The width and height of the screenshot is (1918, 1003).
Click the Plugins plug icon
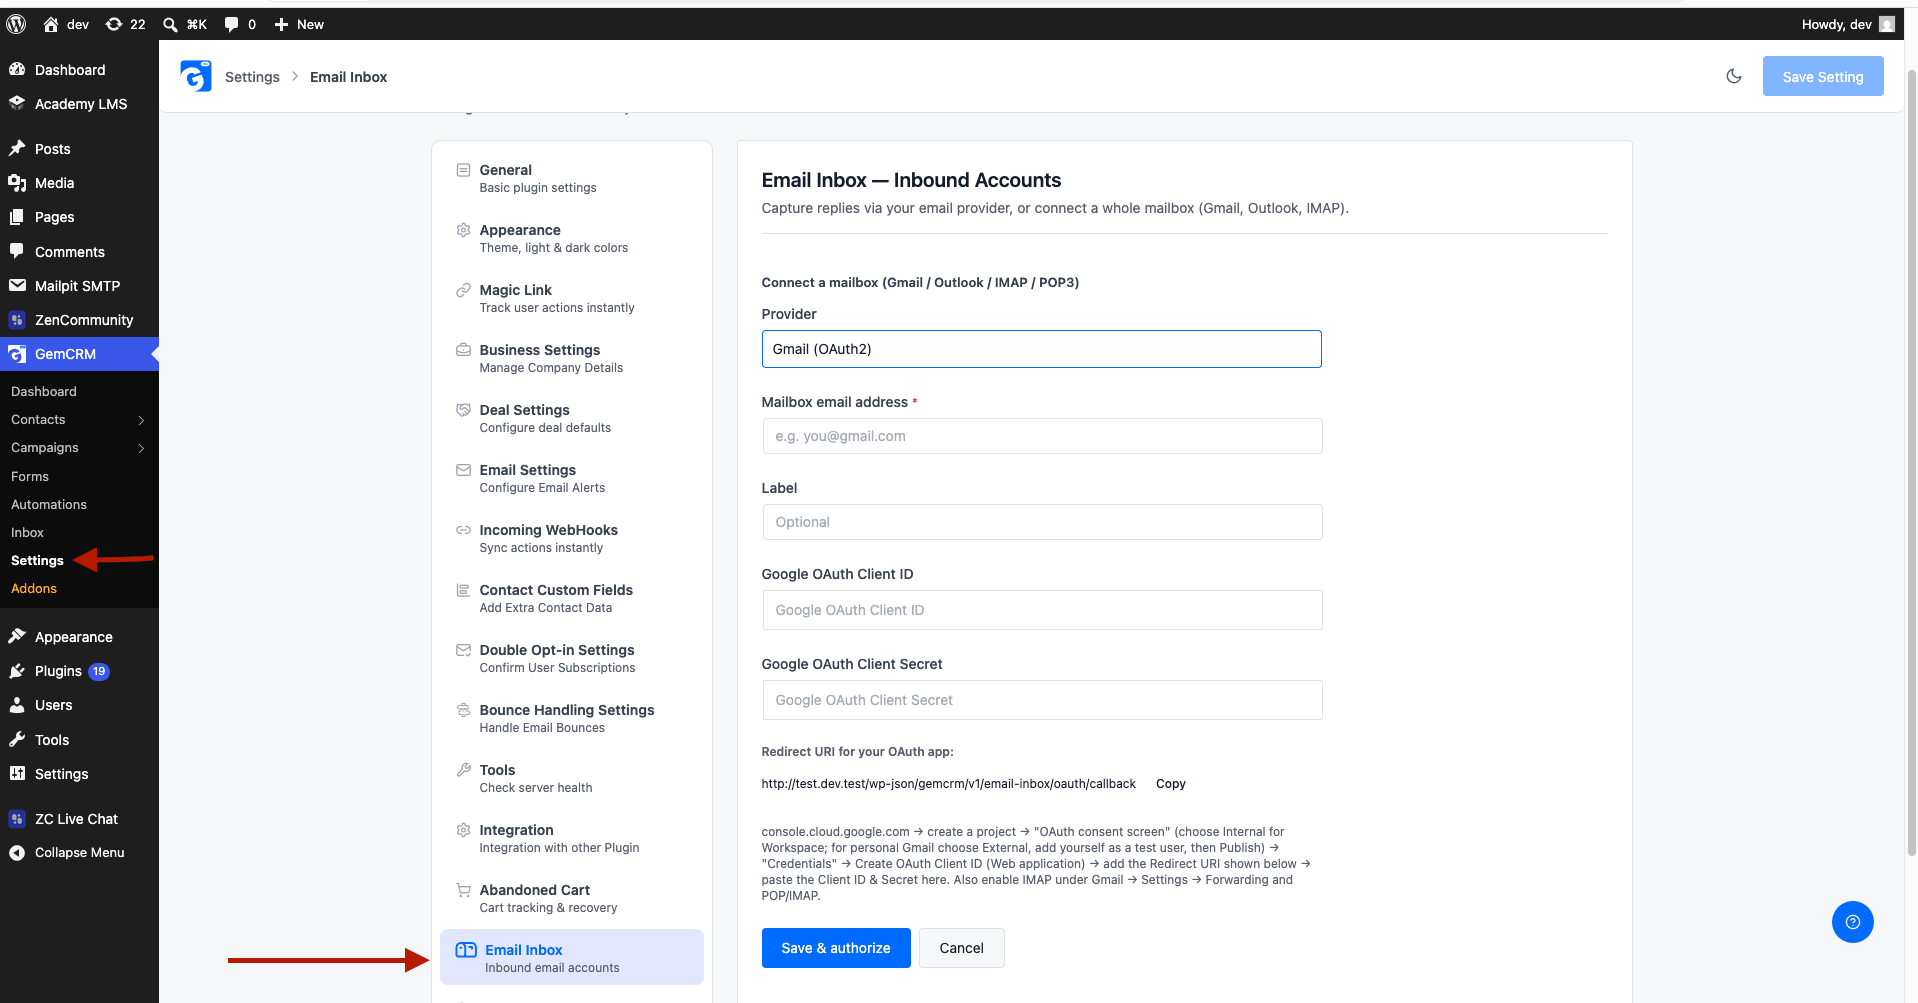pyautogui.click(x=17, y=671)
